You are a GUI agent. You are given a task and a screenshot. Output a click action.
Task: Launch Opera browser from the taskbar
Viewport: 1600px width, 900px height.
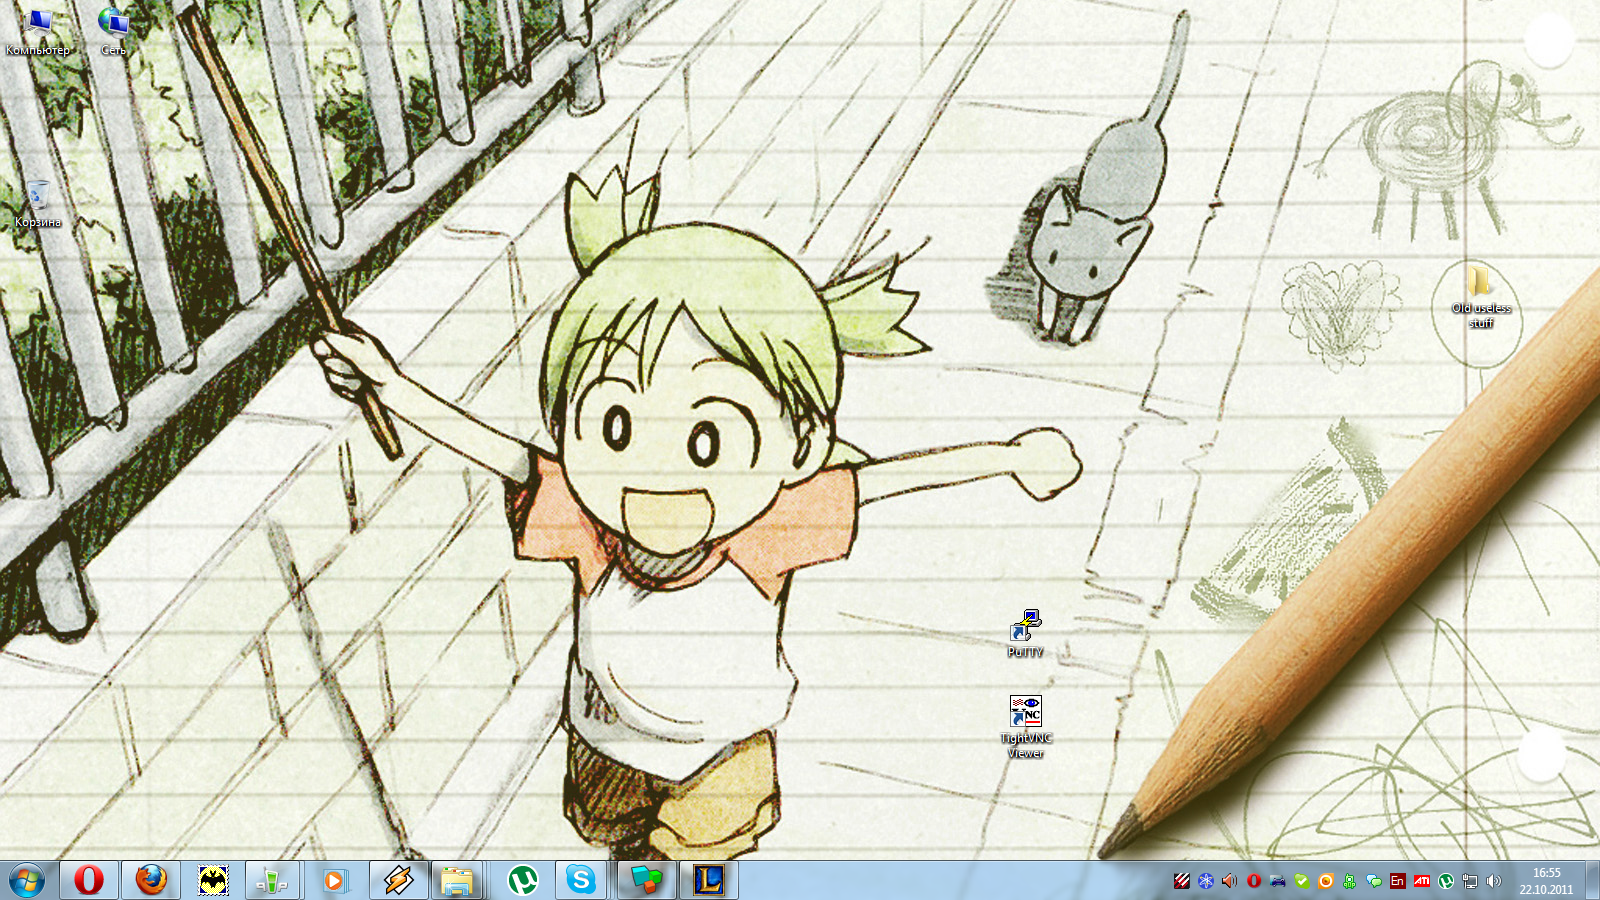[x=89, y=880]
